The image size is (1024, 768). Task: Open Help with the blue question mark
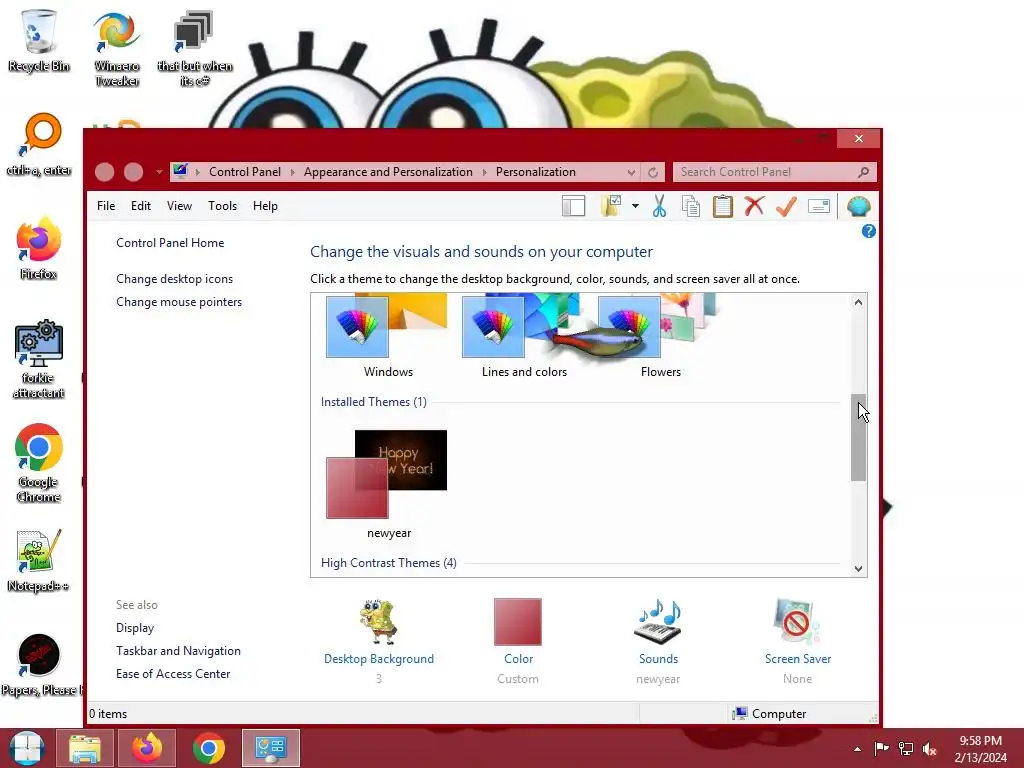(869, 231)
